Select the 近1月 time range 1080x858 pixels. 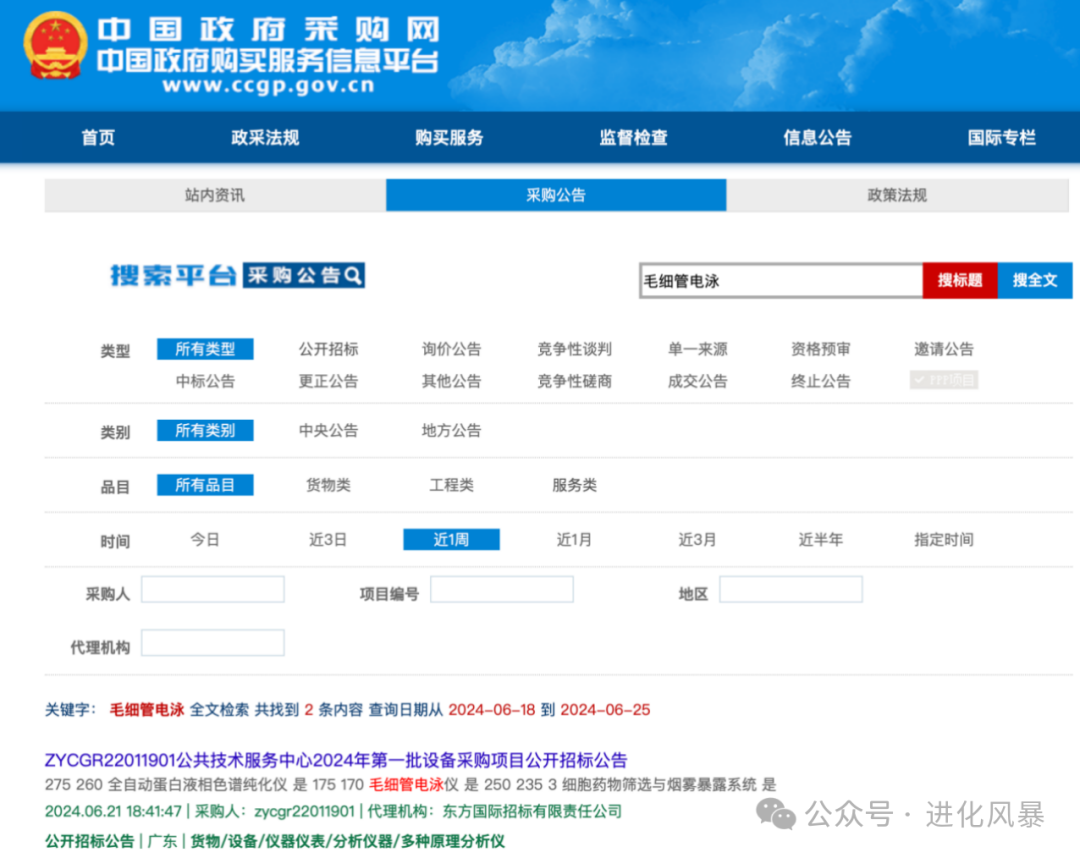tap(573, 539)
